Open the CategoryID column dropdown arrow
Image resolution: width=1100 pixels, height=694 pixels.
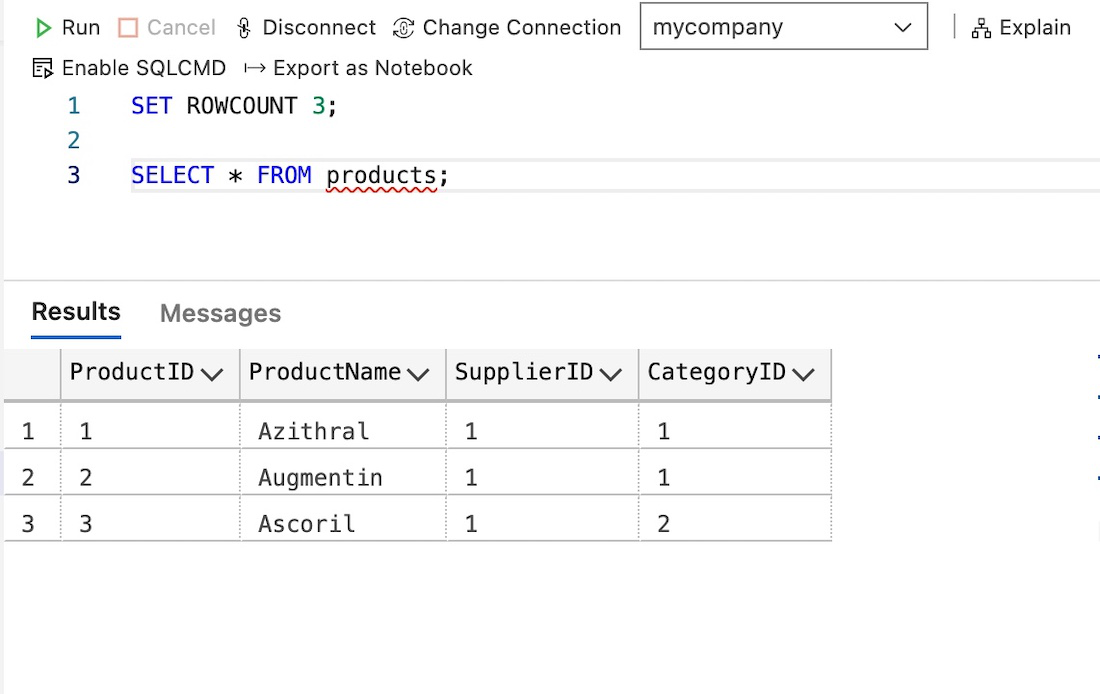point(803,374)
